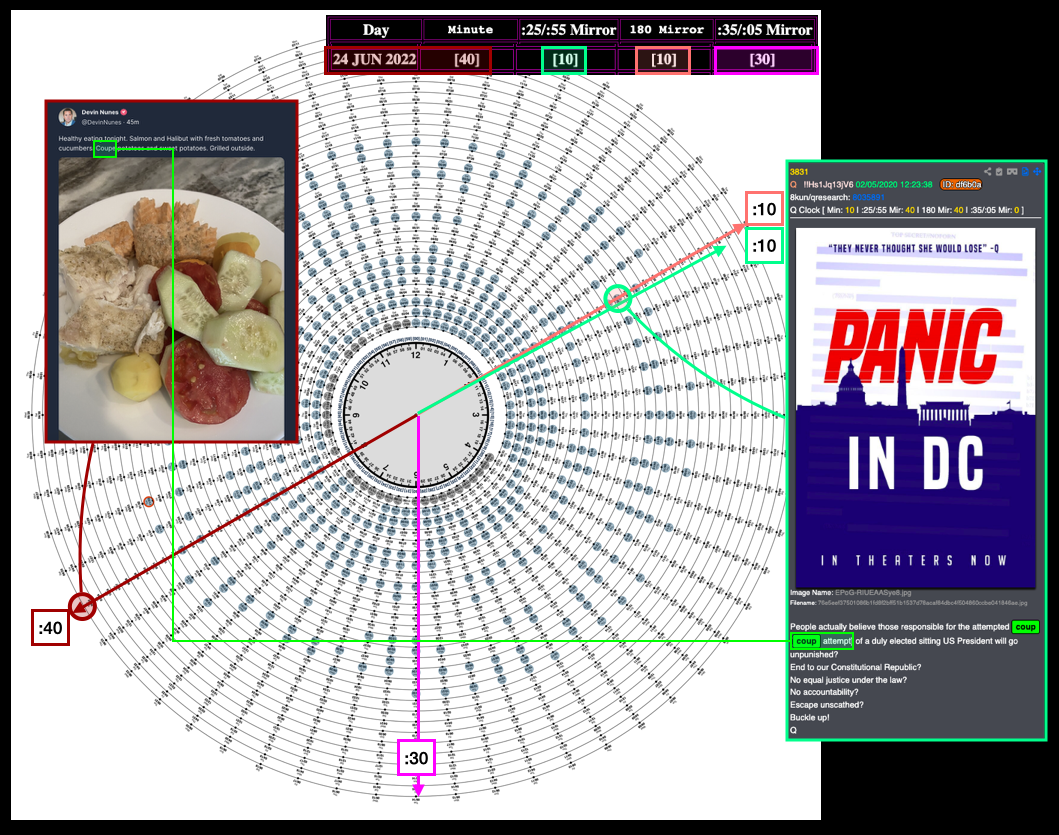This screenshot has width=1059, height=835.
Task: Select the '[30]' value cell
Action: point(762,59)
